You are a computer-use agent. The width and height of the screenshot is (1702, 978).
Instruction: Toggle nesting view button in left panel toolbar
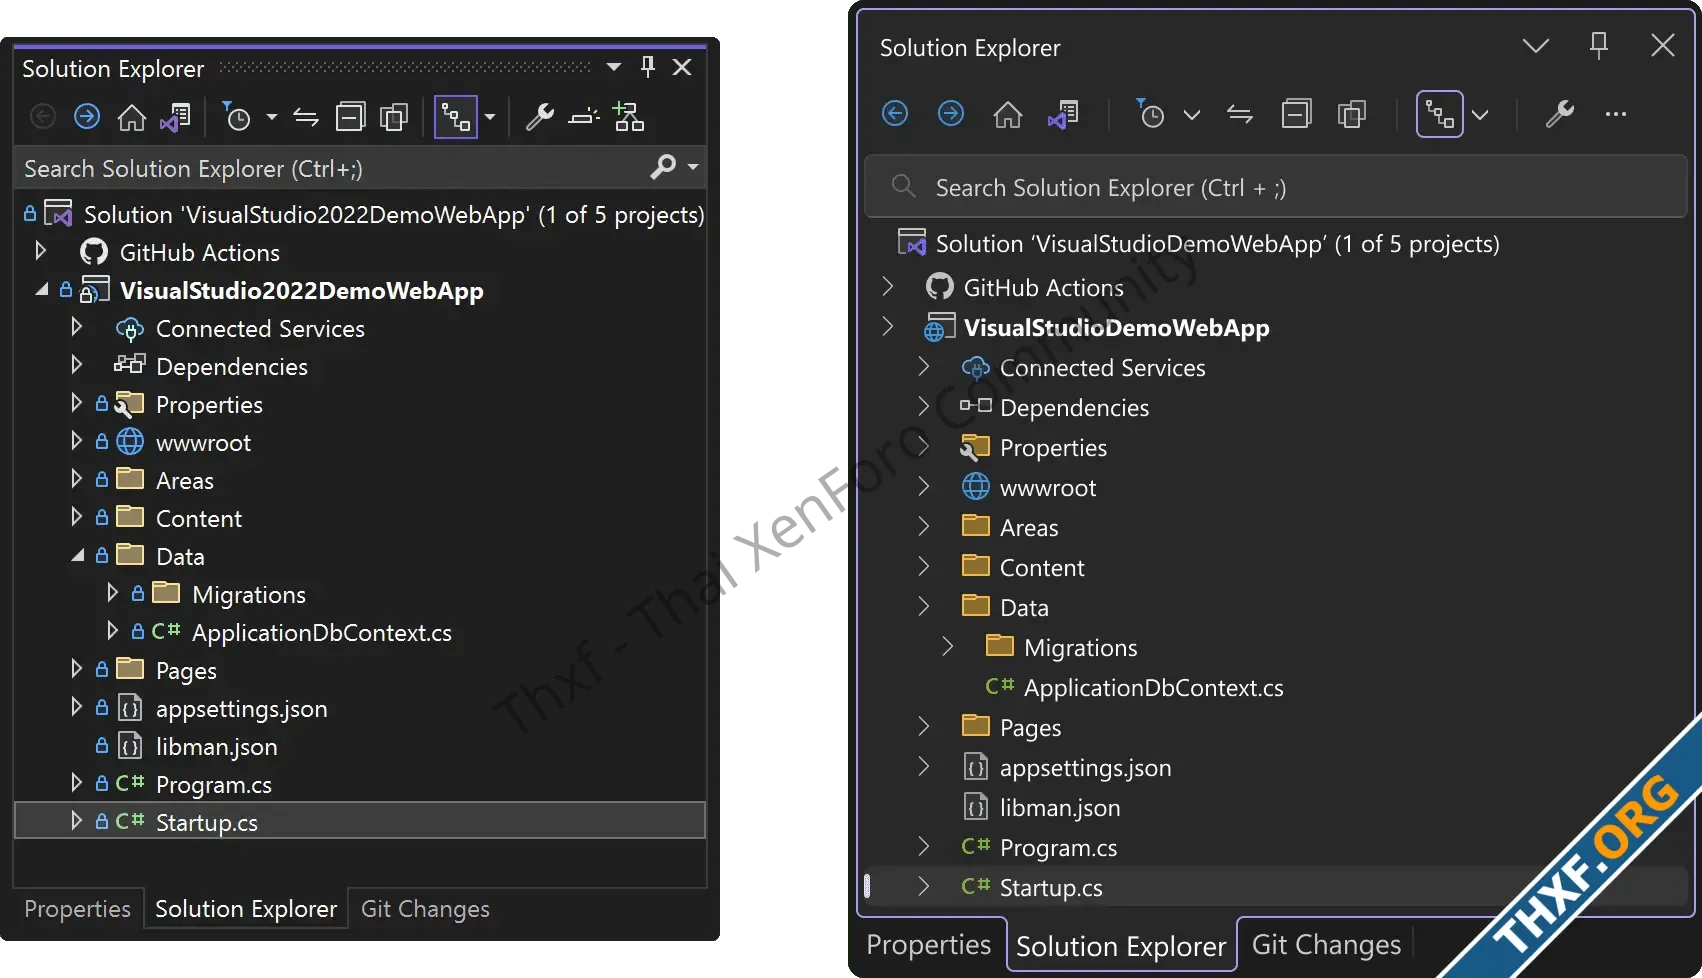(456, 117)
